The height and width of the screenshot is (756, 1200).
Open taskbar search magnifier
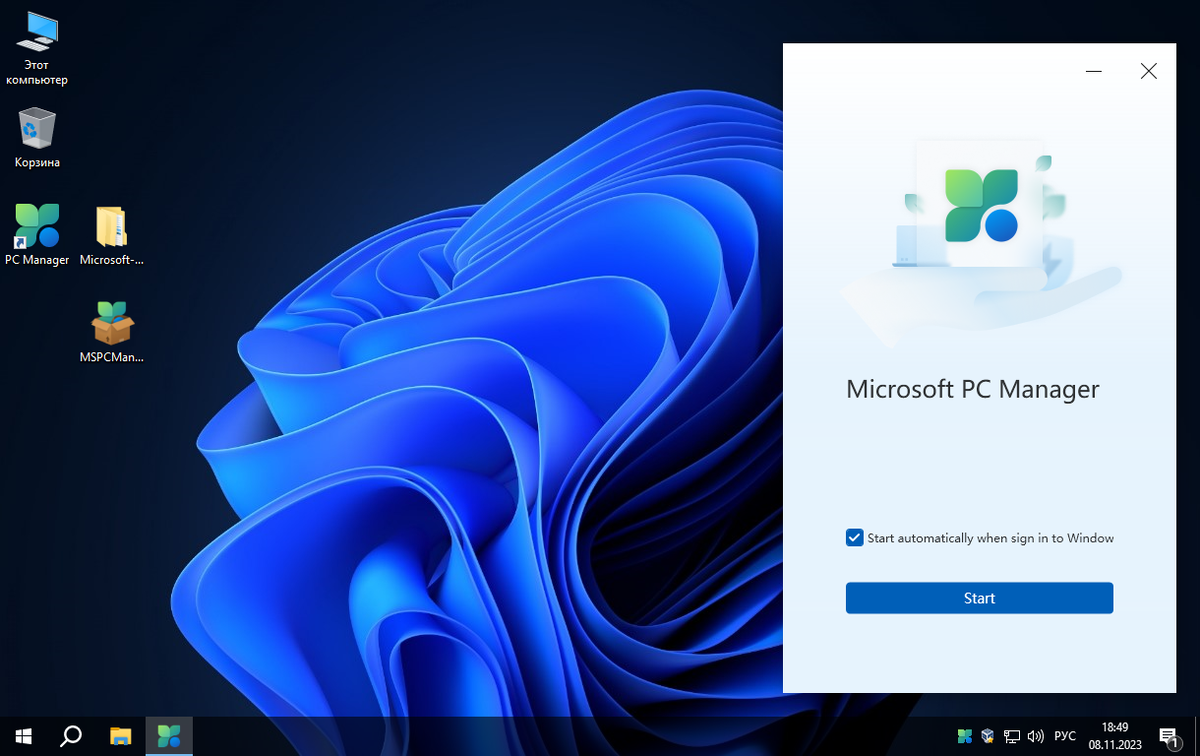pyautogui.click(x=71, y=737)
